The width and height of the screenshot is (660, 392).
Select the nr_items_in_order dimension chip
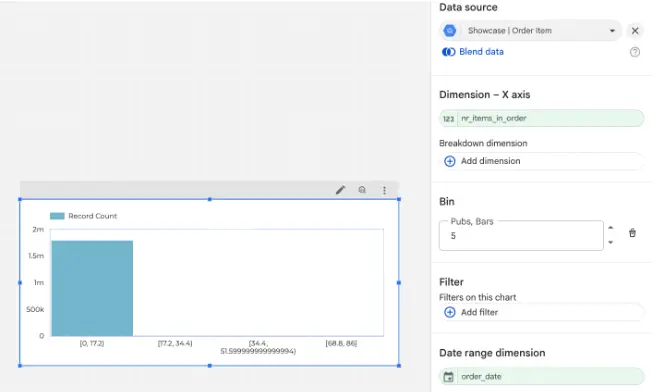[x=542, y=118]
